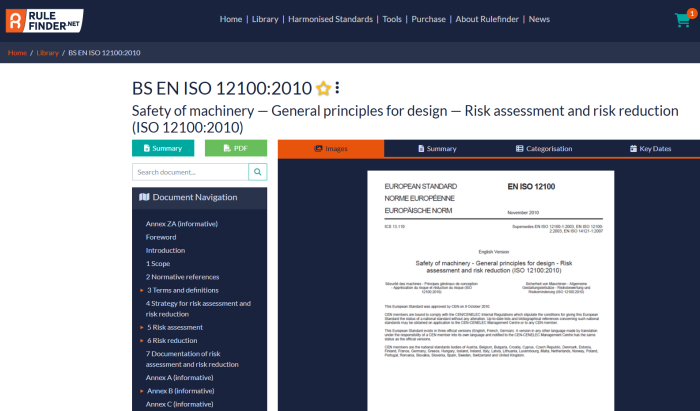
Task: Open the shopping cart icon
Action: click(x=682, y=20)
